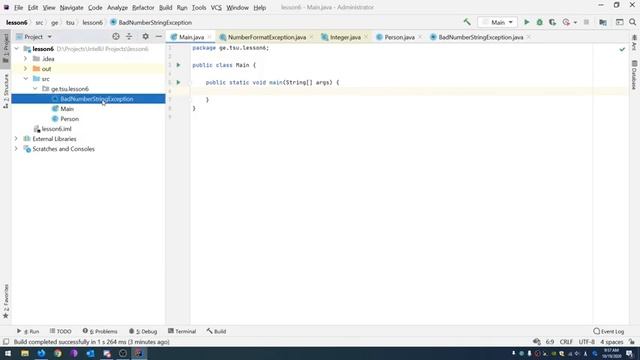This screenshot has height=360, width=640.
Task: Collapse all in Project panel
Action: click(x=129, y=37)
